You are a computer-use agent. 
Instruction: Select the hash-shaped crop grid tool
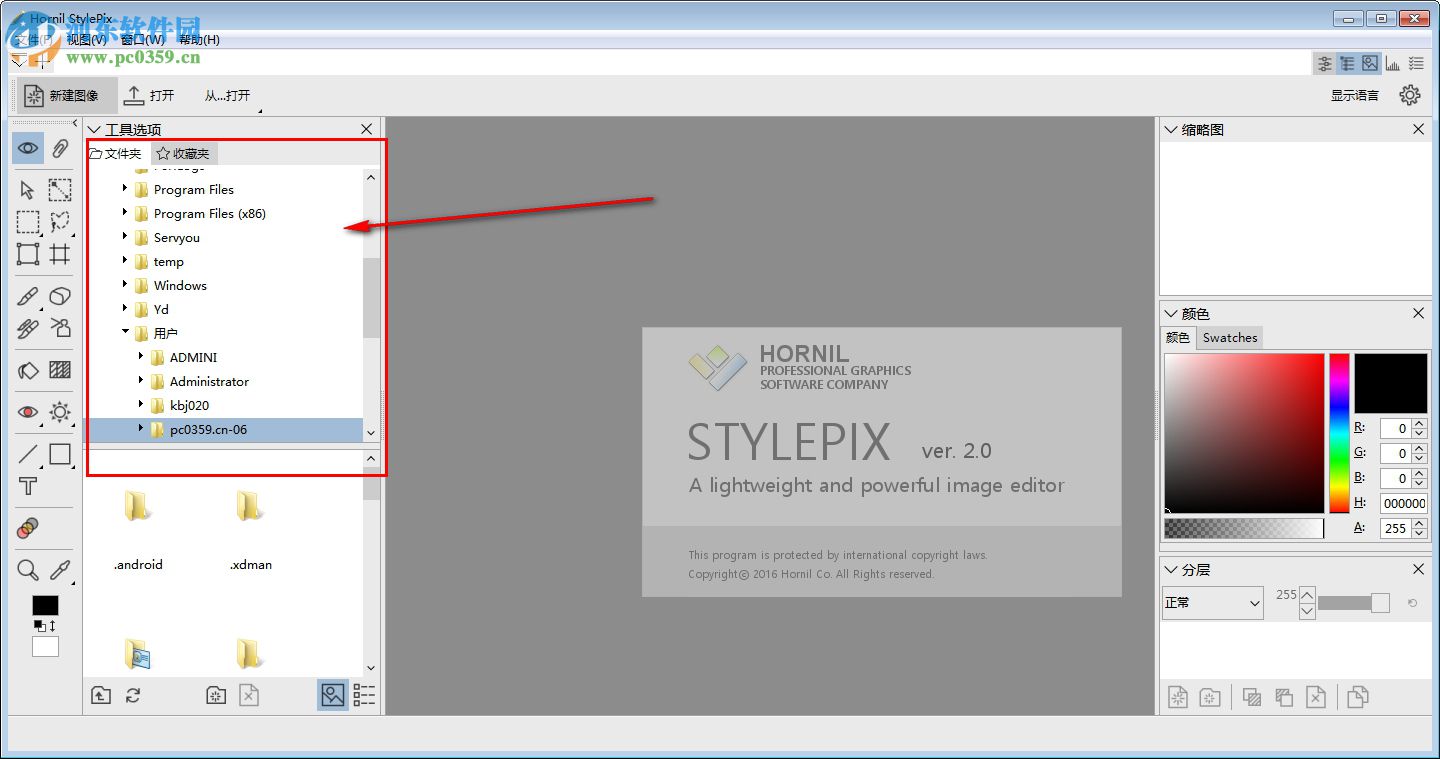(60, 254)
